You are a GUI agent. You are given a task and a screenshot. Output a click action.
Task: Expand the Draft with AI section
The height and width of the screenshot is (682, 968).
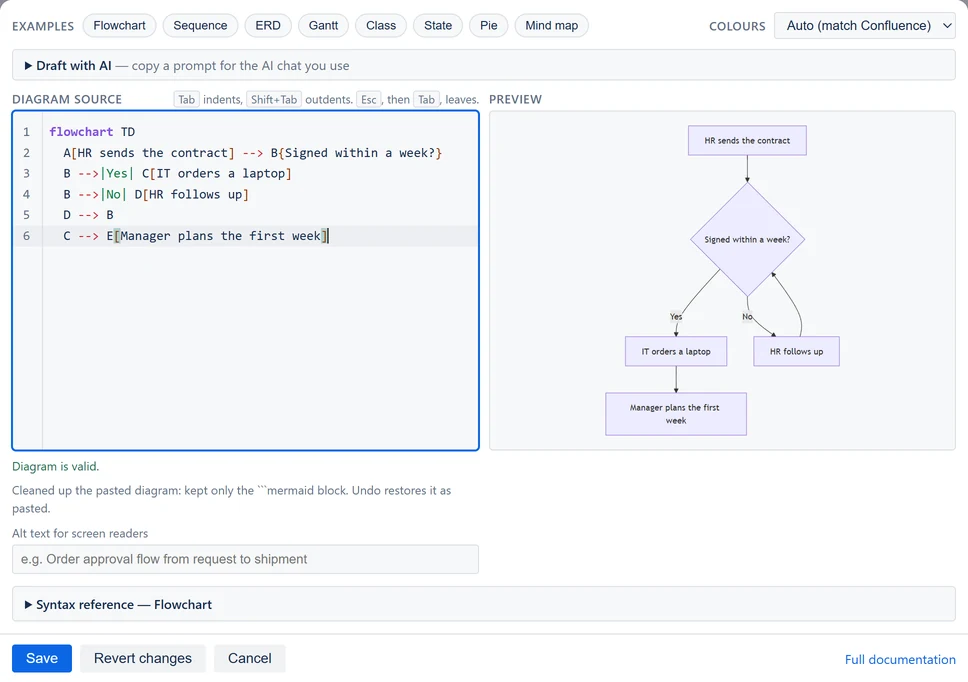point(483,65)
